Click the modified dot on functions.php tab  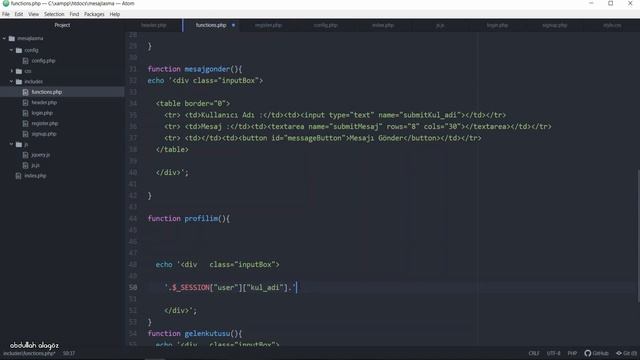[233, 25]
